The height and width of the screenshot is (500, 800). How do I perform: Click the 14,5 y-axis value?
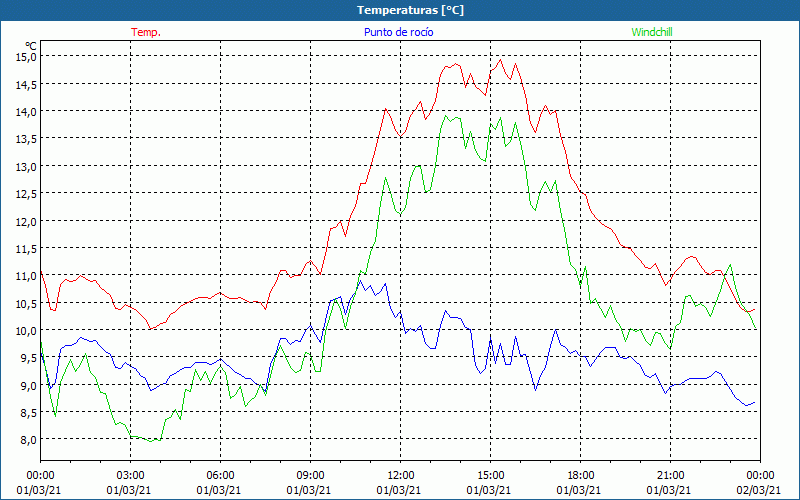(x=27, y=84)
